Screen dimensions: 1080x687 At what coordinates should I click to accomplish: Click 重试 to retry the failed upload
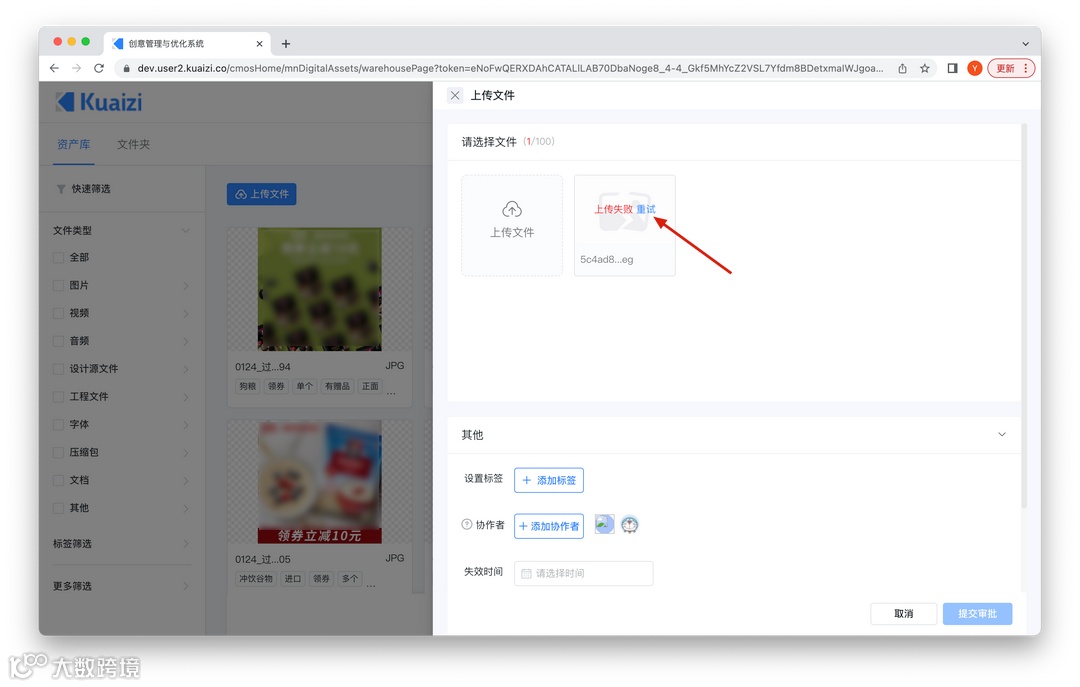pos(646,211)
